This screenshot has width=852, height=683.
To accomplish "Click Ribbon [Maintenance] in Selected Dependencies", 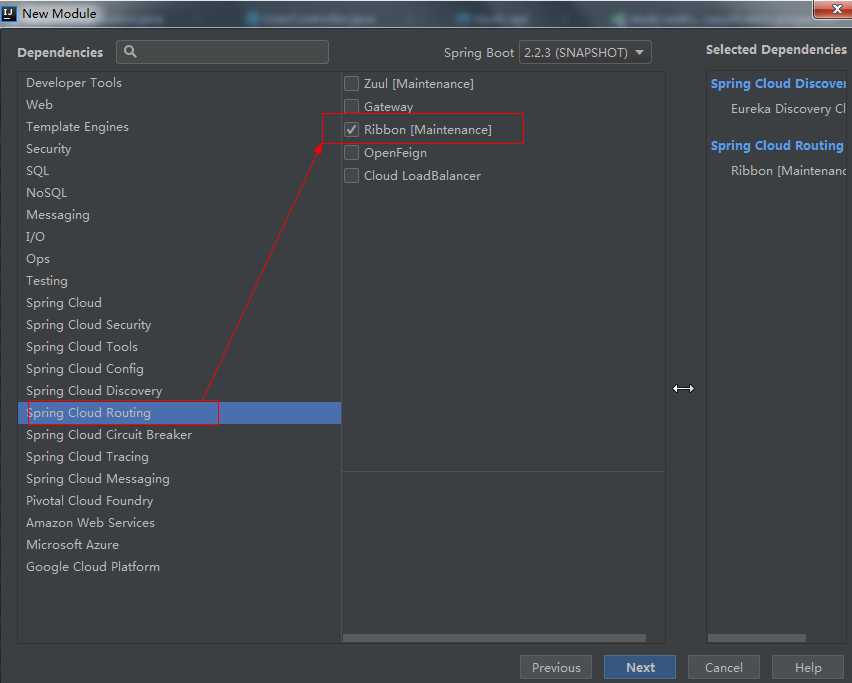I will click(788, 171).
